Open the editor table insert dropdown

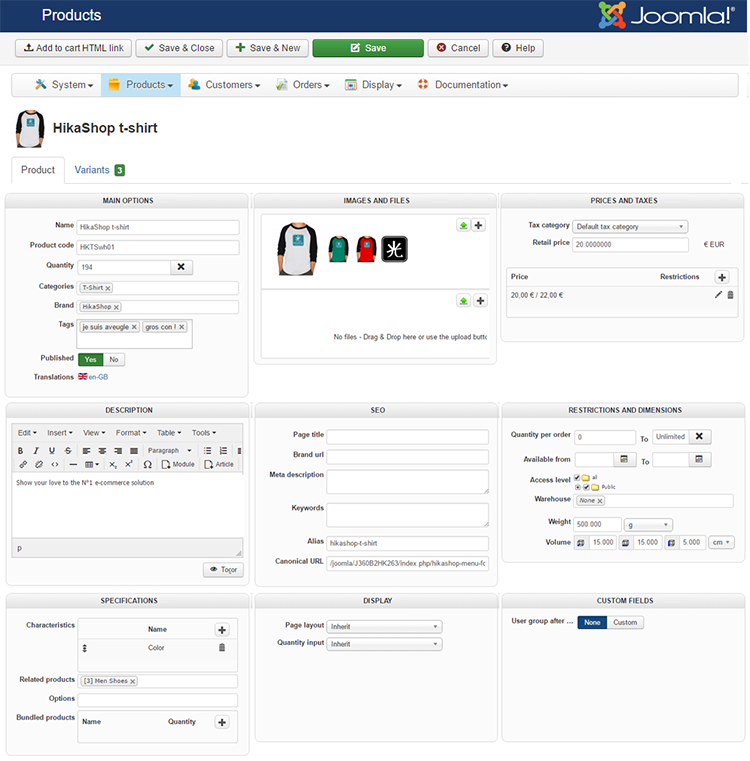click(x=92, y=464)
